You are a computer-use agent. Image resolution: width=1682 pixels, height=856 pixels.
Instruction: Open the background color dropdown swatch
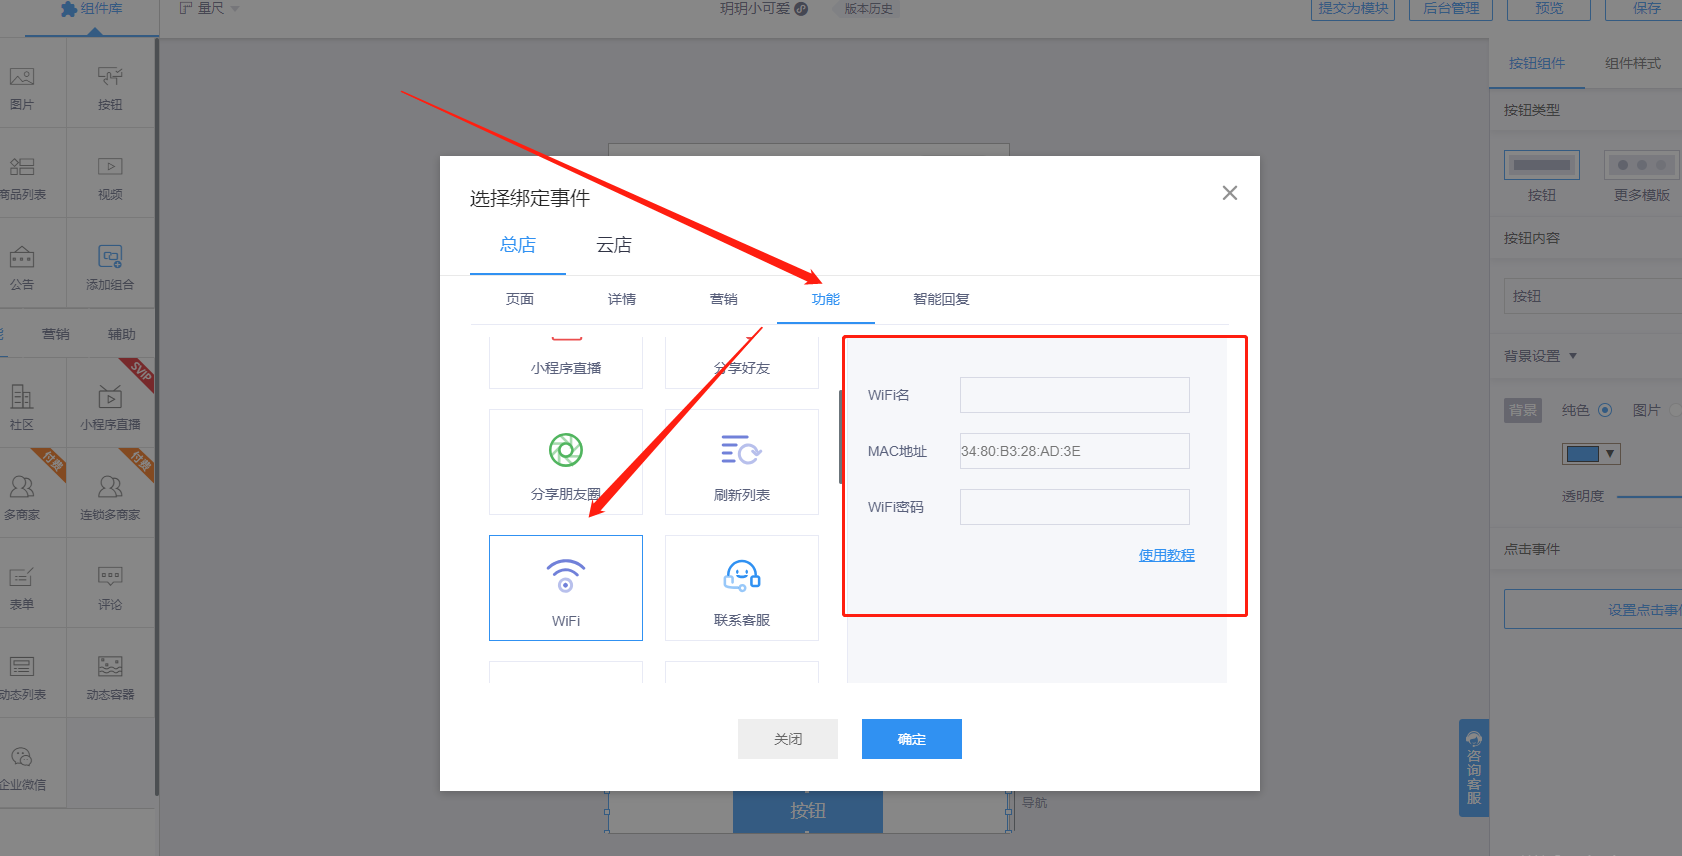pyautogui.click(x=1591, y=454)
